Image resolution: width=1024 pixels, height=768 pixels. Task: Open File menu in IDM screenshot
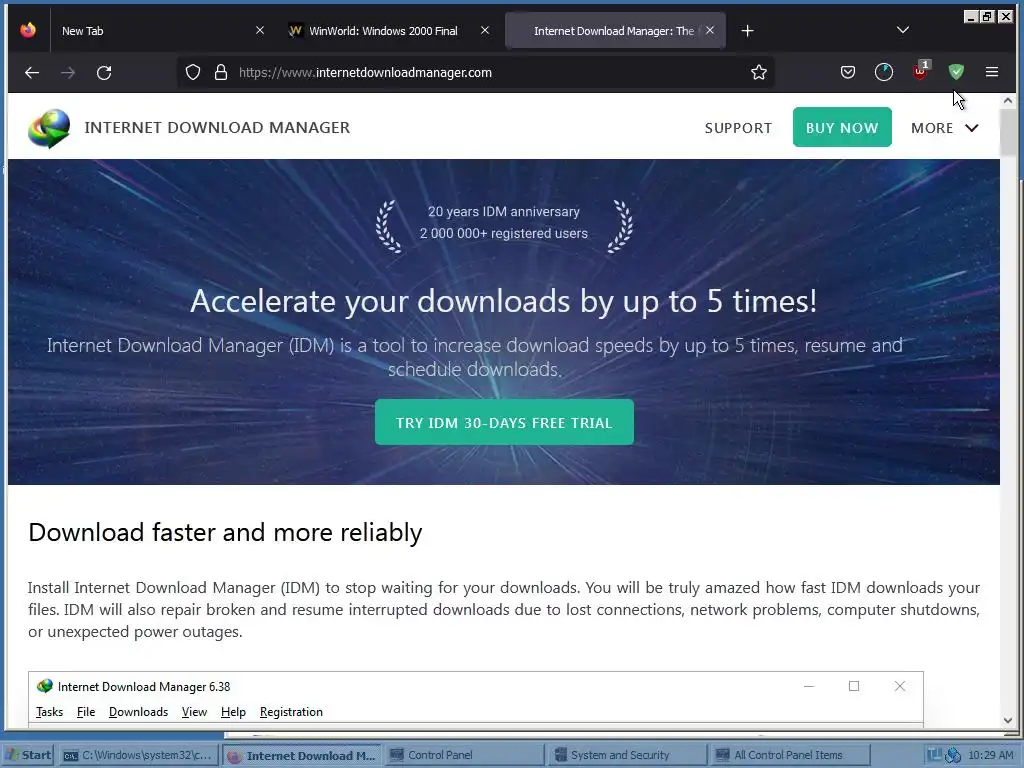point(86,712)
